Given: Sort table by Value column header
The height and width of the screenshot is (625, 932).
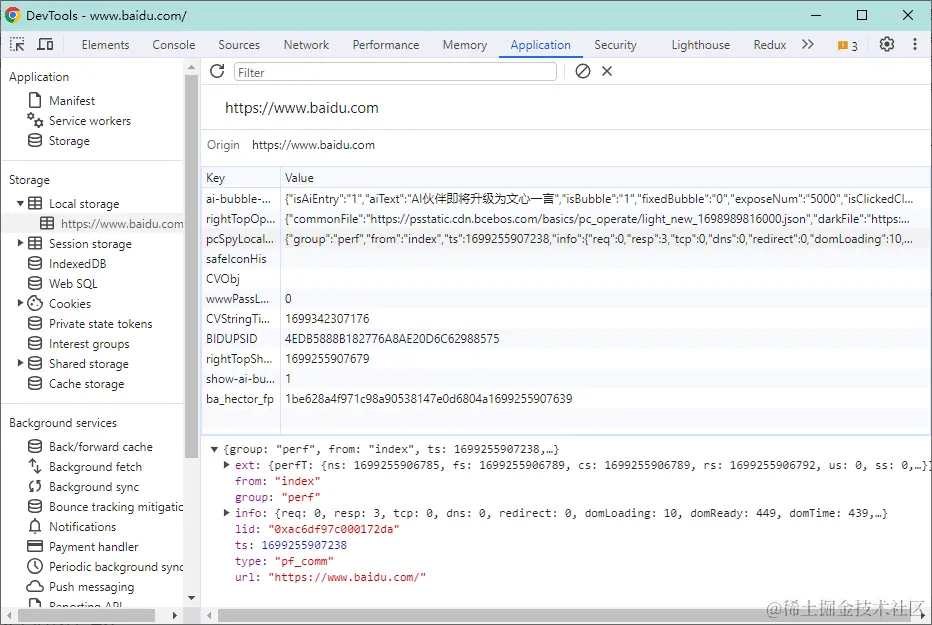Looking at the screenshot, I should (606, 178).
